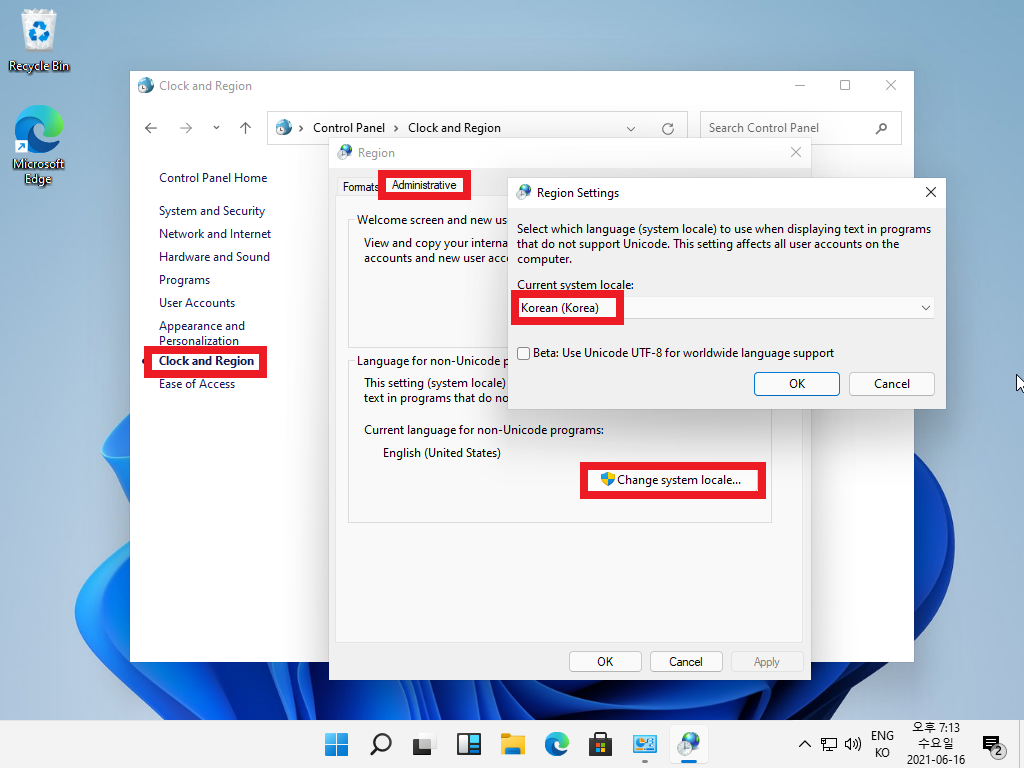Open Task View from taskbar
Image resolution: width=1024 pixels, height=768 pixels.
pos(424,744)
